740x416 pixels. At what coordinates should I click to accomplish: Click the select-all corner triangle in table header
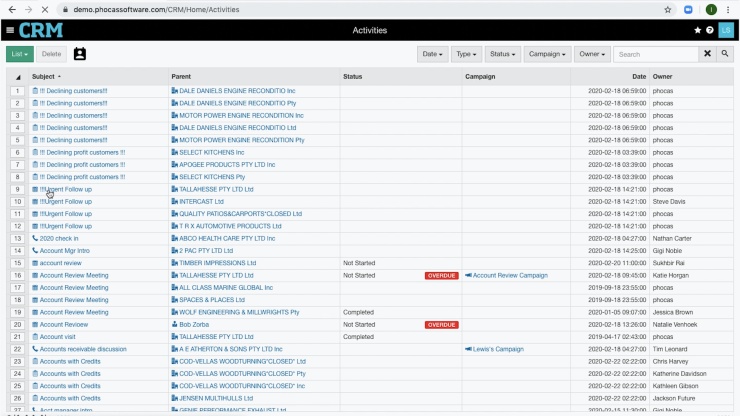pyautogui.click(x=18, y=77)
